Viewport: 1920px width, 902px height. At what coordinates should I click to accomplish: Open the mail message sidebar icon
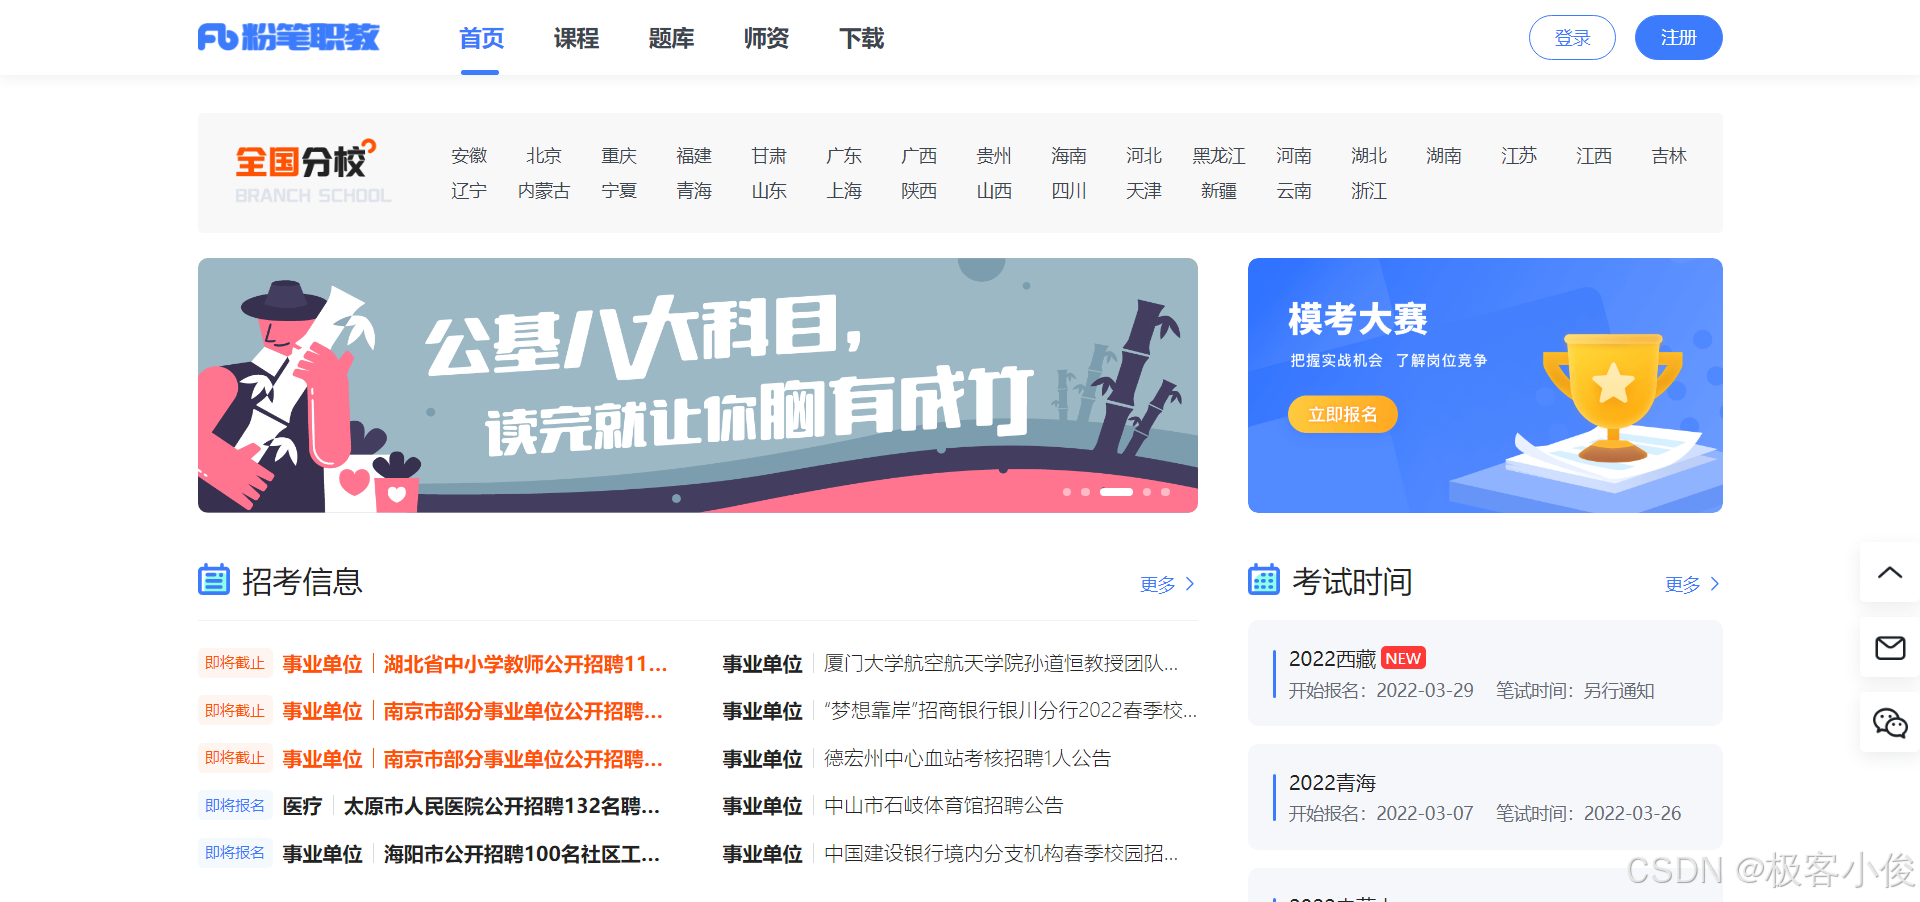[x=1889, y=648]
